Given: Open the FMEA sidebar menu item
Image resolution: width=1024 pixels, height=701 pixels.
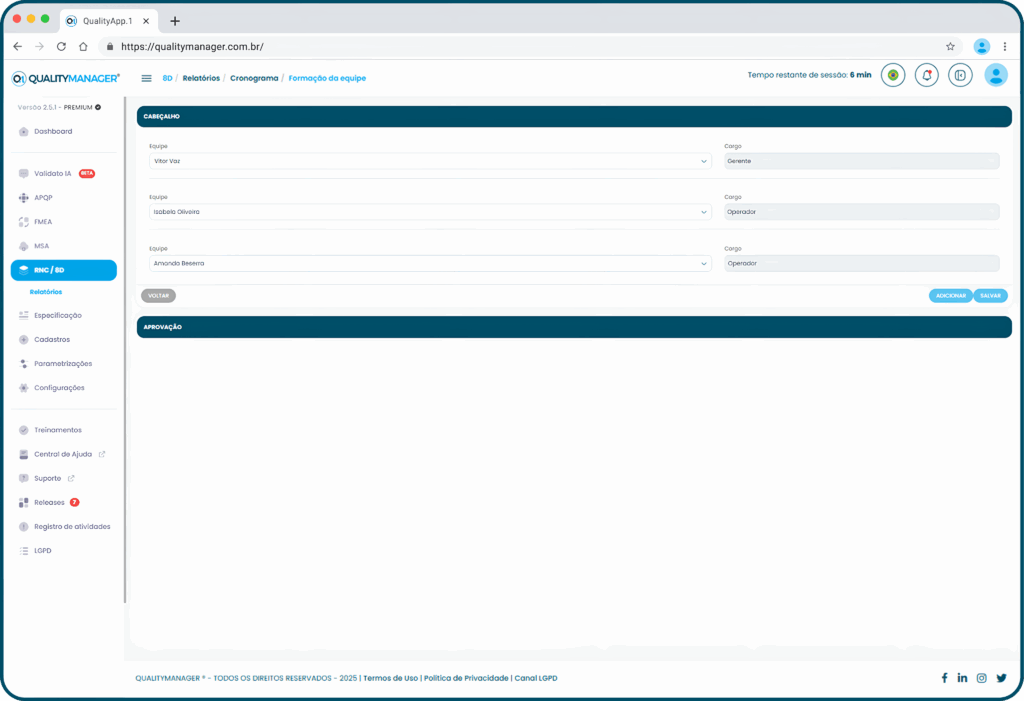Looking at the screenshot, I should point(43,222).
